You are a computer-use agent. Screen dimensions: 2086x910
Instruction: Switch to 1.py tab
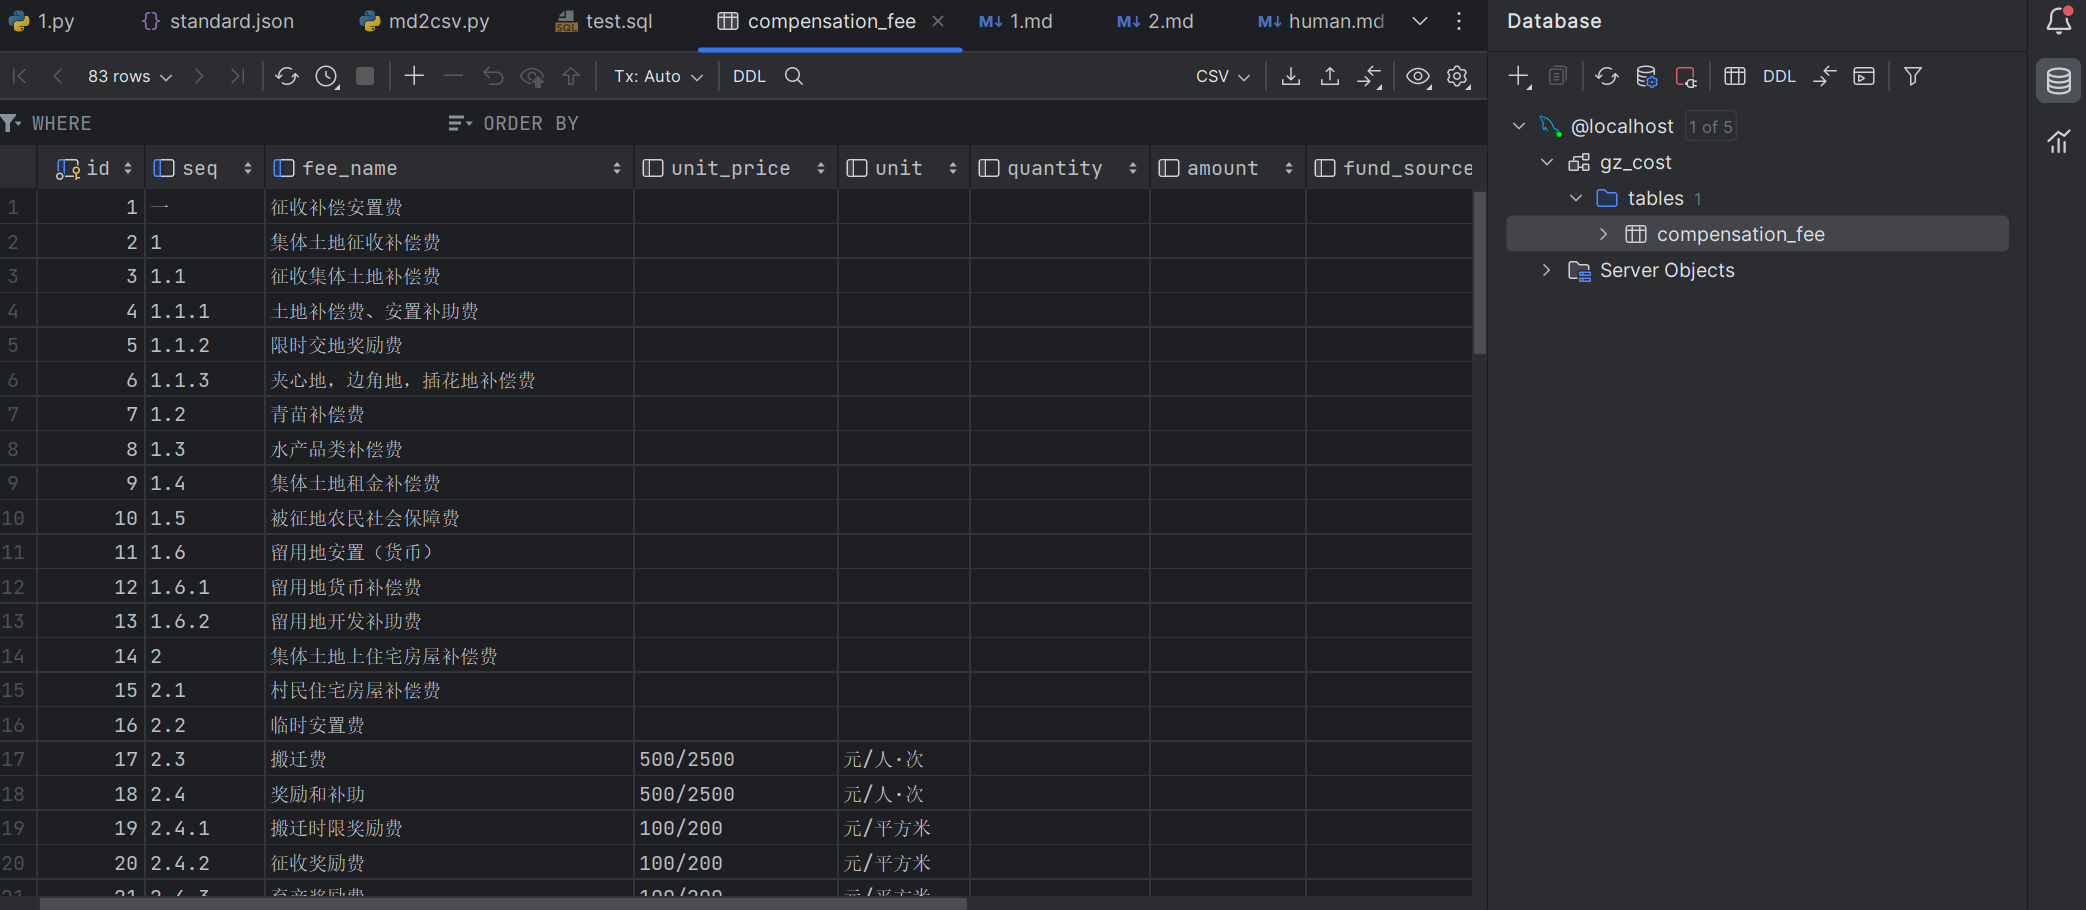42,21
